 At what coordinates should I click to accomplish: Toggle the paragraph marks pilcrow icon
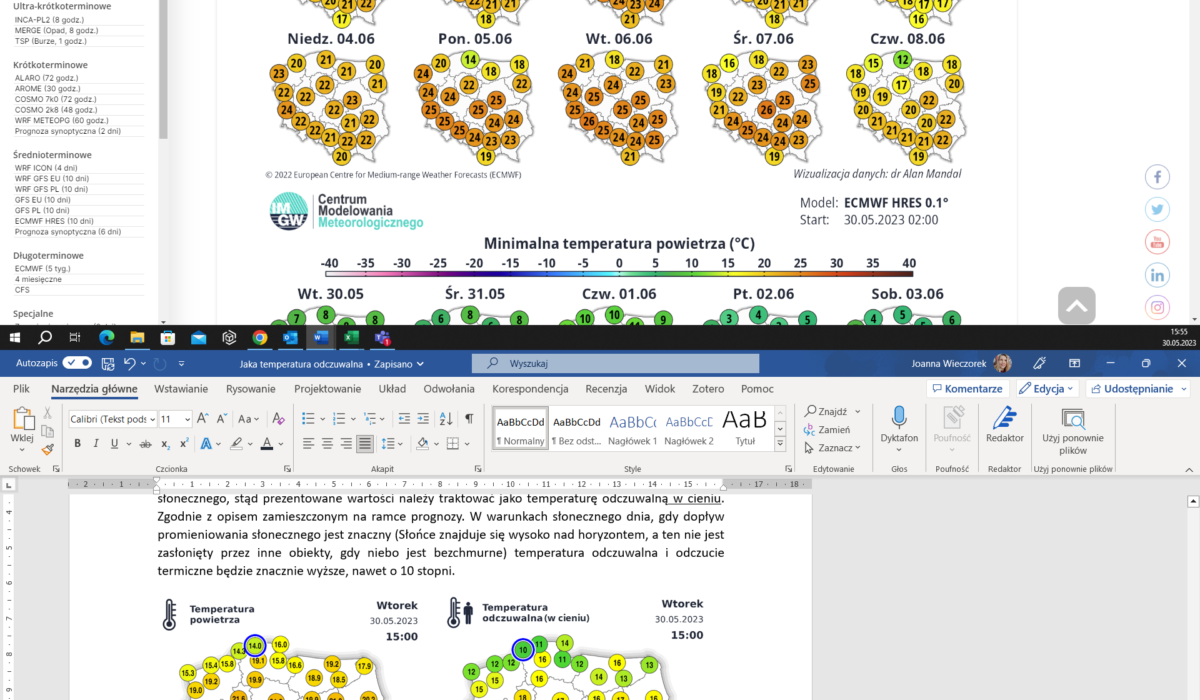tap(469, 419)
